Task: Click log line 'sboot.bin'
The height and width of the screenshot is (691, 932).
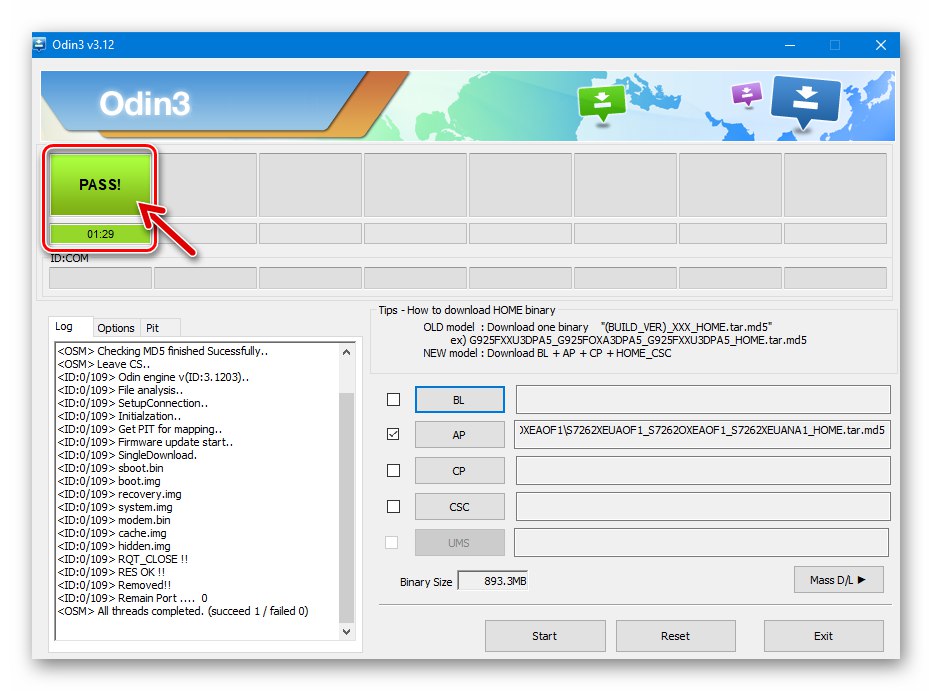Action: 111,468
